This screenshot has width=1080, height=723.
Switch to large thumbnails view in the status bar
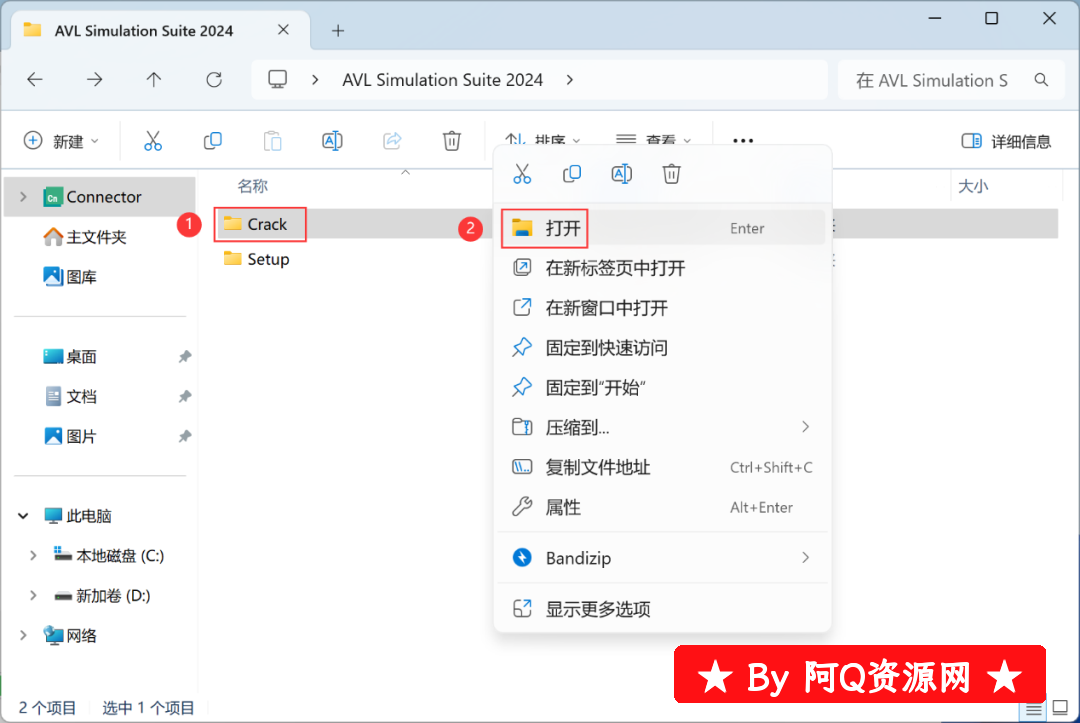coord(1061,708)
